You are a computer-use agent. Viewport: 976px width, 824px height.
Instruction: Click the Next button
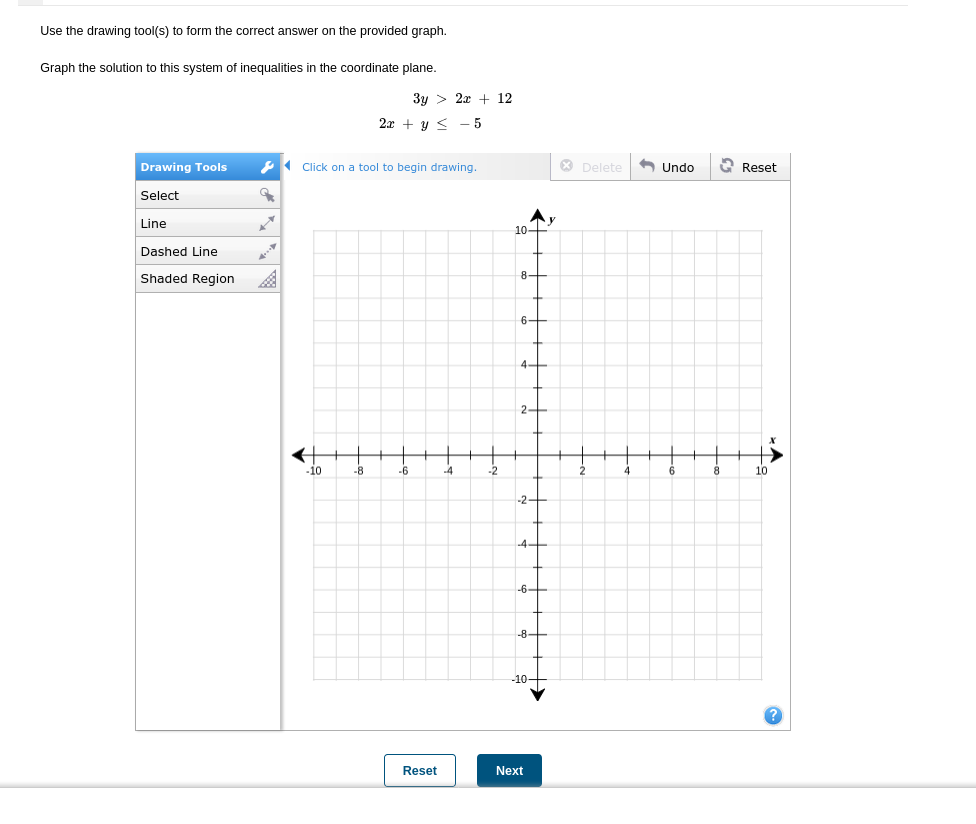tap(508, 770)
